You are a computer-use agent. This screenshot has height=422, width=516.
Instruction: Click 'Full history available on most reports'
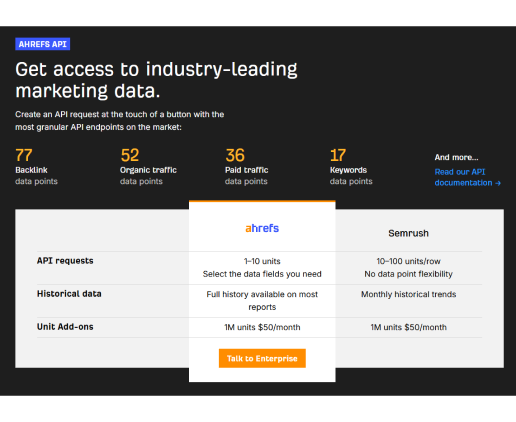pos(262,301)
